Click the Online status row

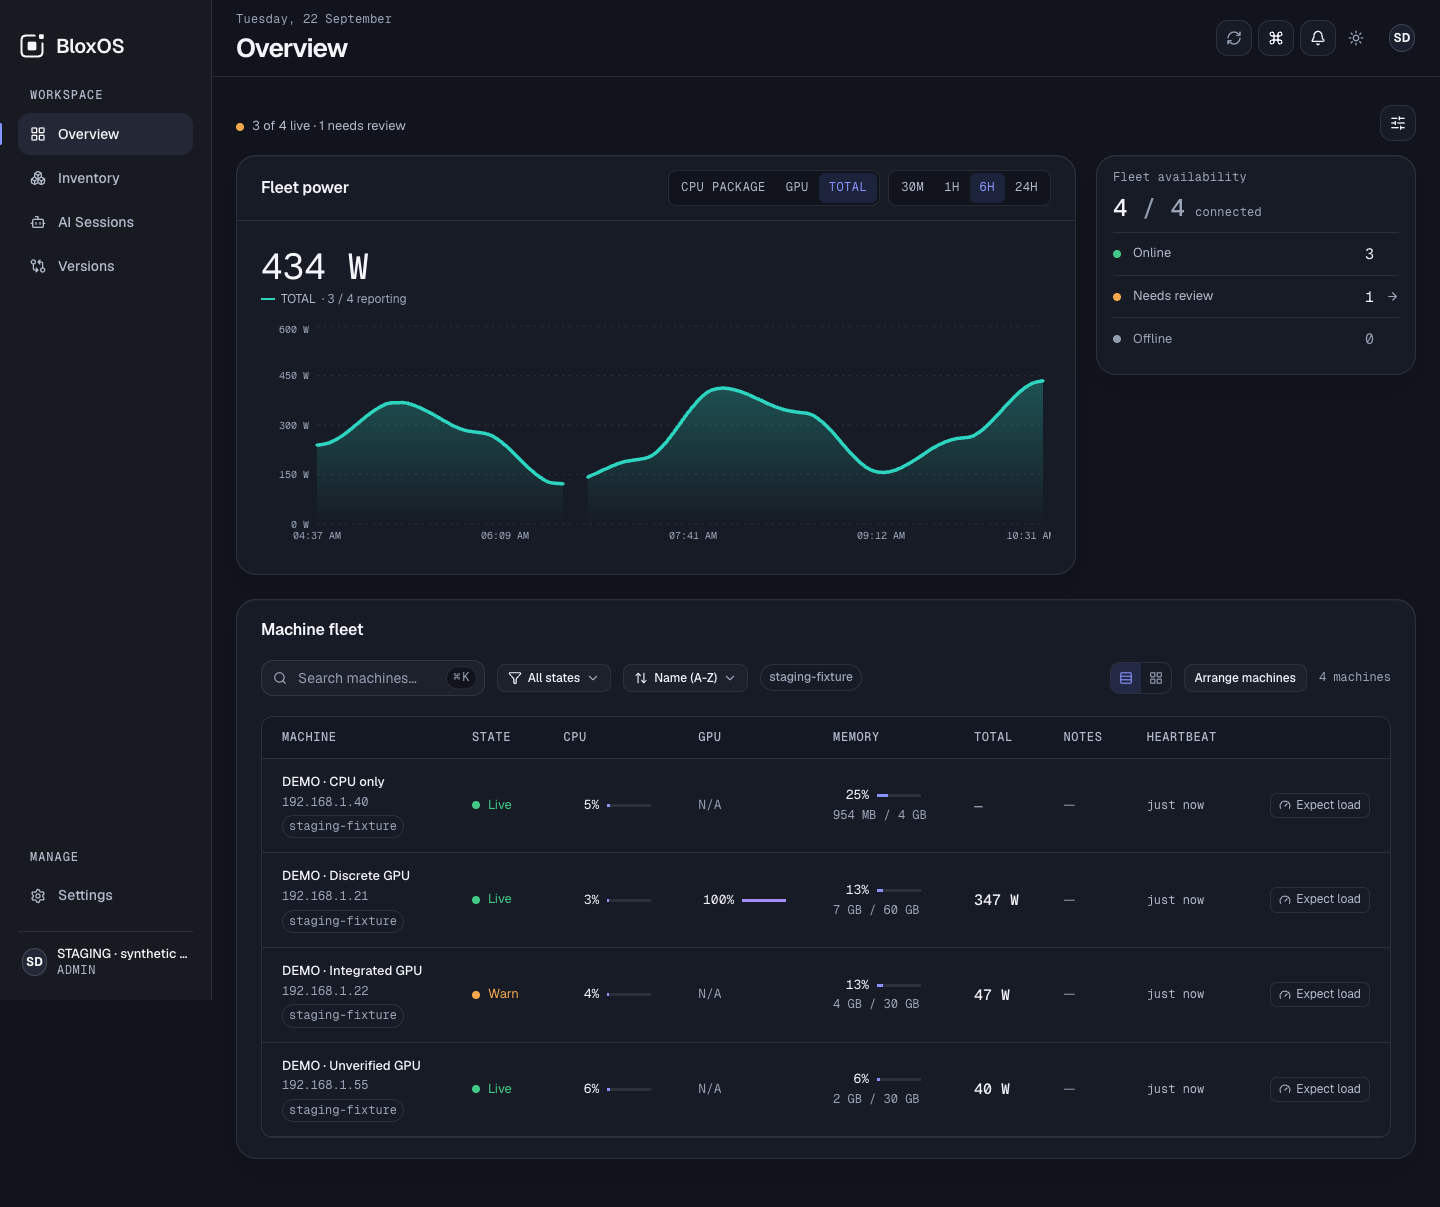1256,254
